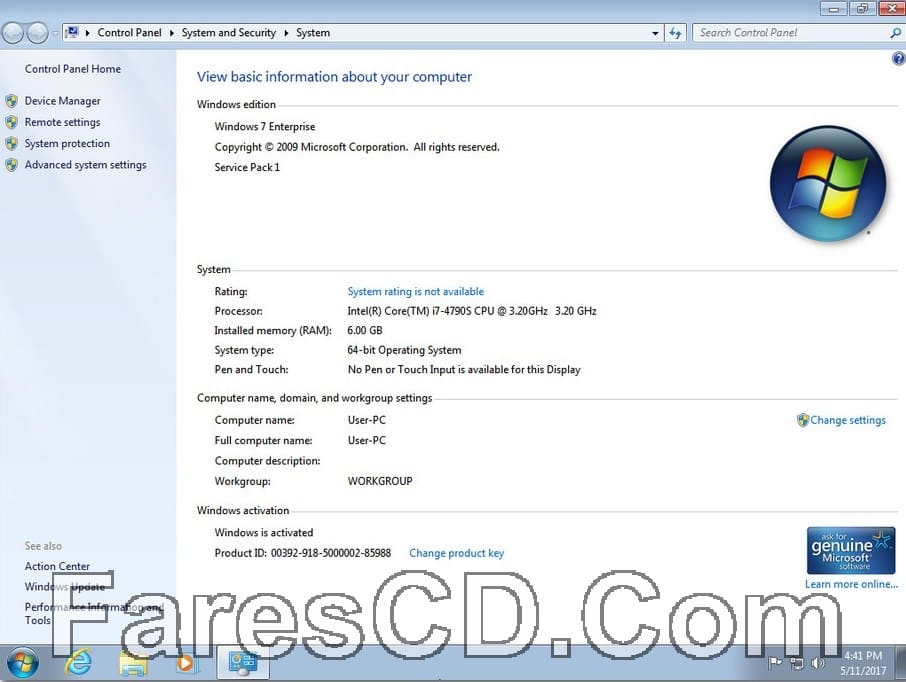
Task: Click the shield icon next to Change settings
Action: click(803, 420)
